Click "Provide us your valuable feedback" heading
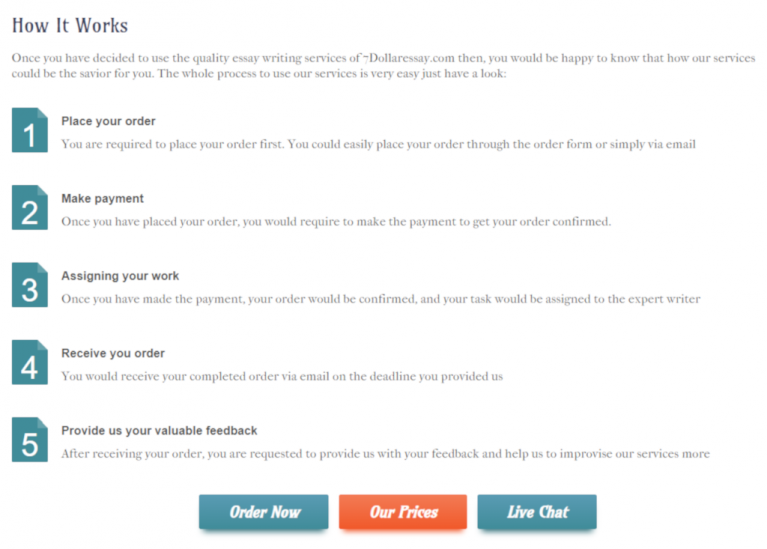Image resolution: width=767 pixels, height=549 pixels. (159, 430)
